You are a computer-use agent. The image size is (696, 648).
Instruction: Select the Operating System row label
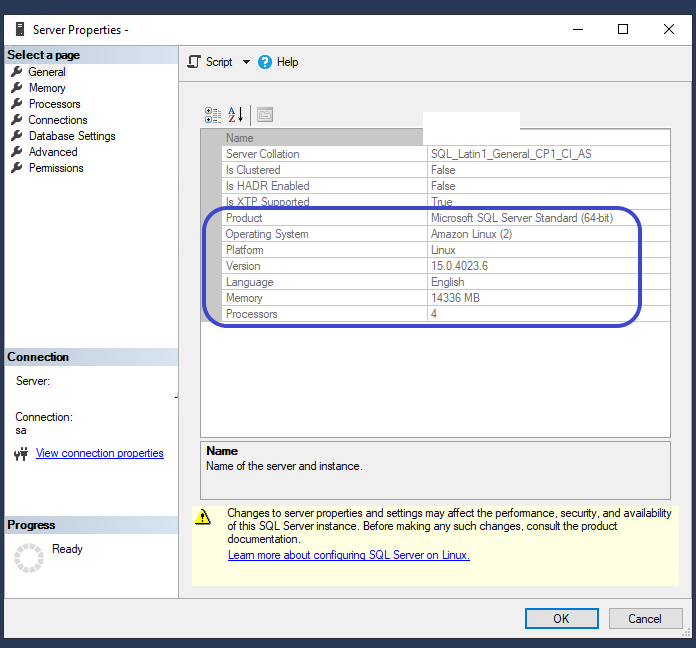[x=267, y=234]
